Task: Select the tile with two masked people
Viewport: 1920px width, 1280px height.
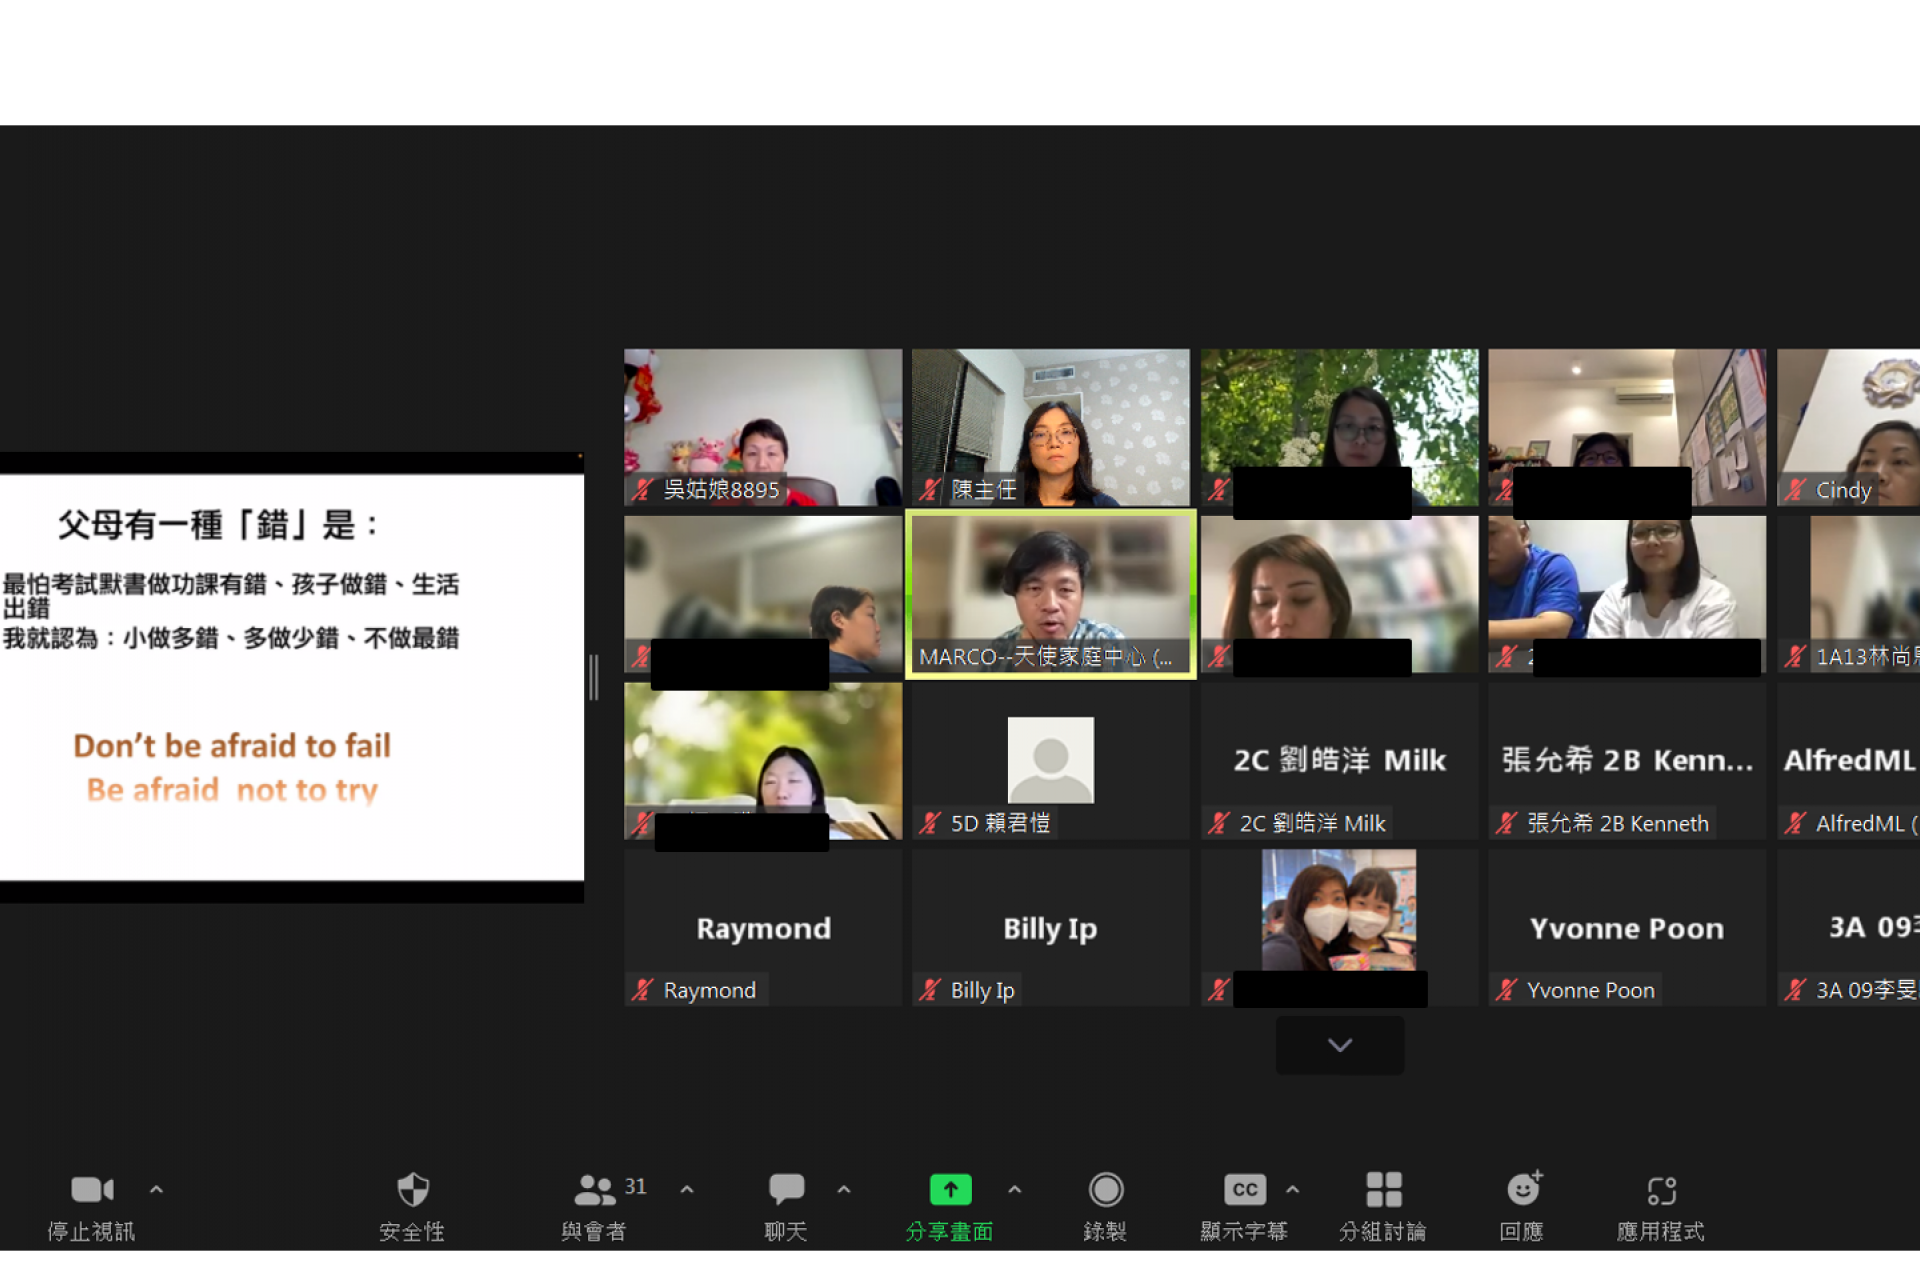Action: coord(1340,928)
